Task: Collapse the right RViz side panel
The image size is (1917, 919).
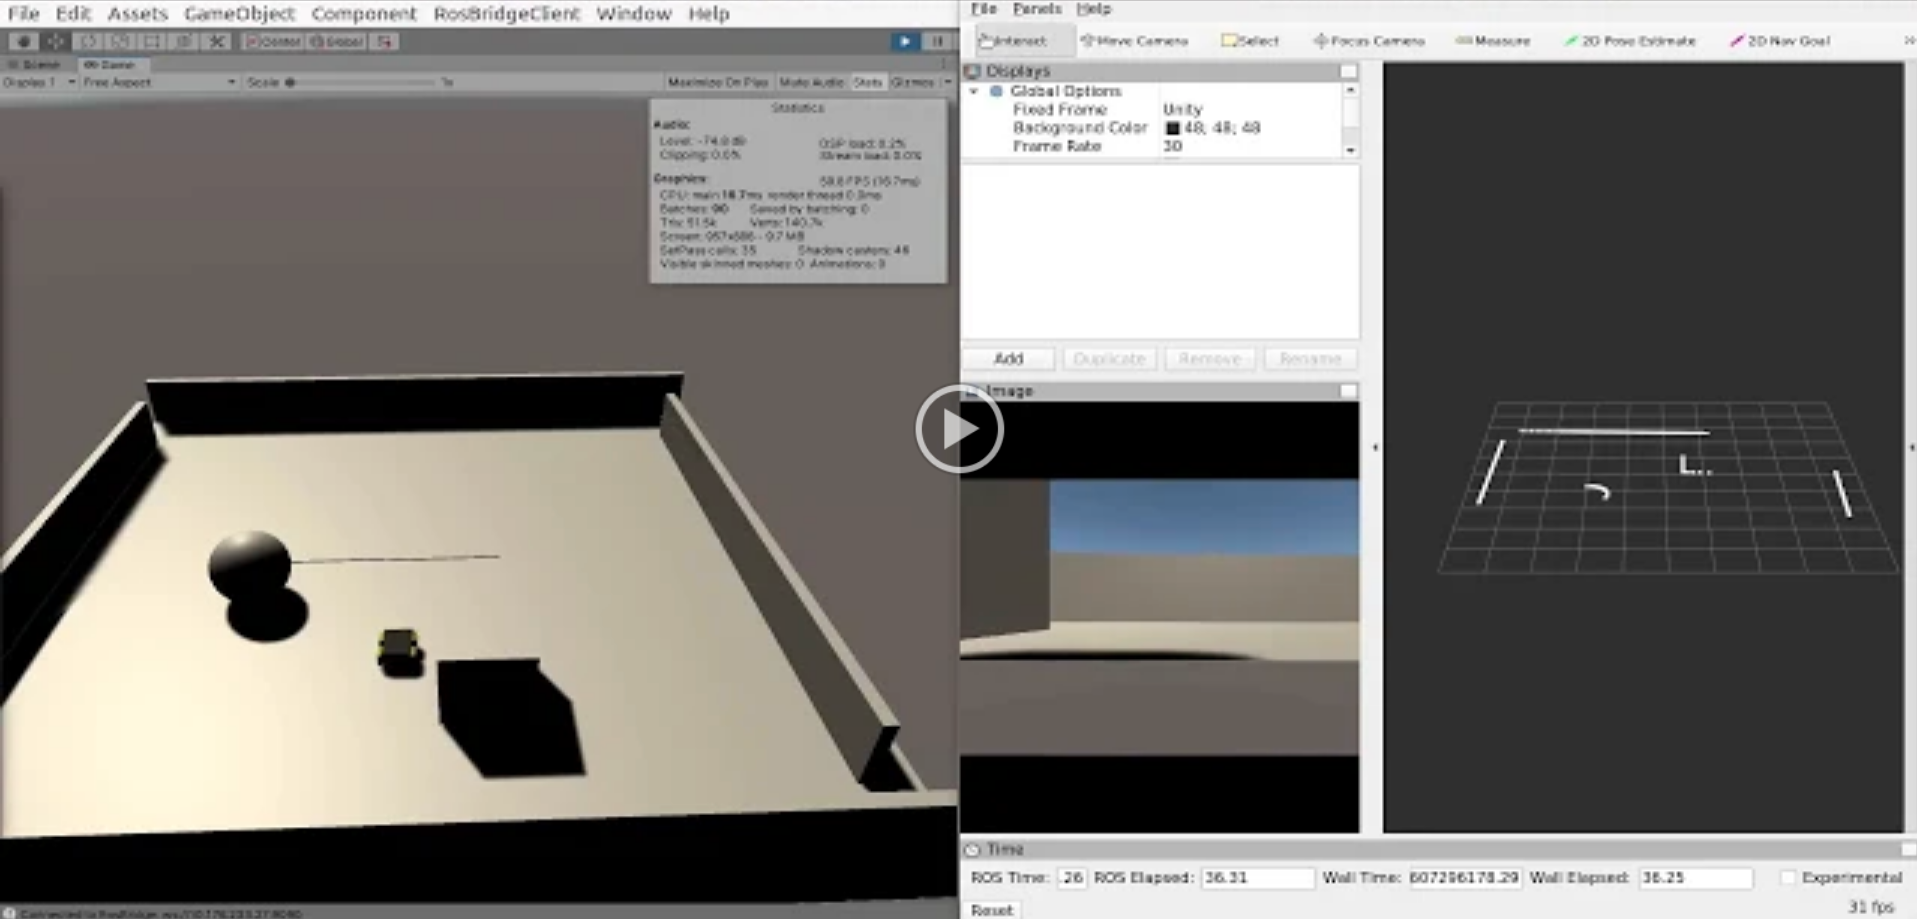Action: coord(1911,447)
